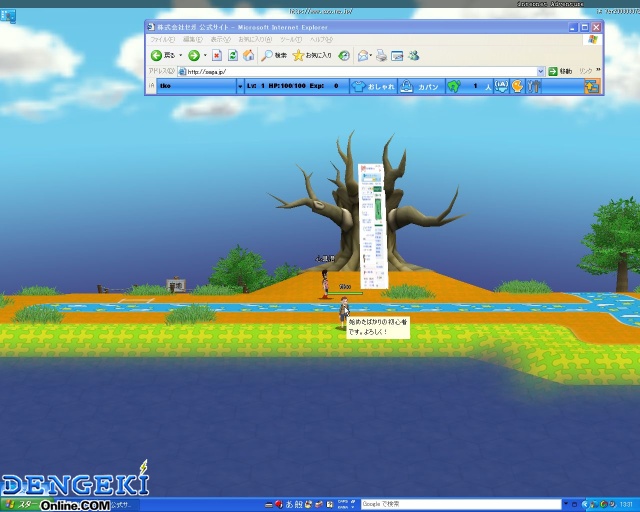Open the おしゃれ shirt button

point(373,87)
